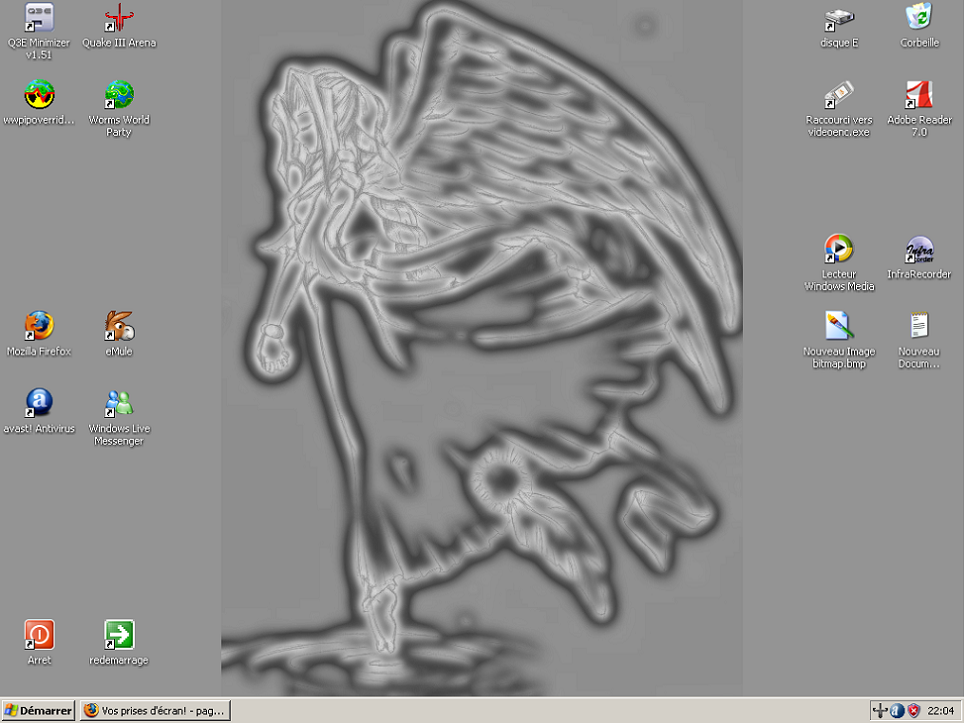Select the wwpipoverride desktop shortcut
The width and height of the screenshot is (964, 723).
tap(39, 95)
